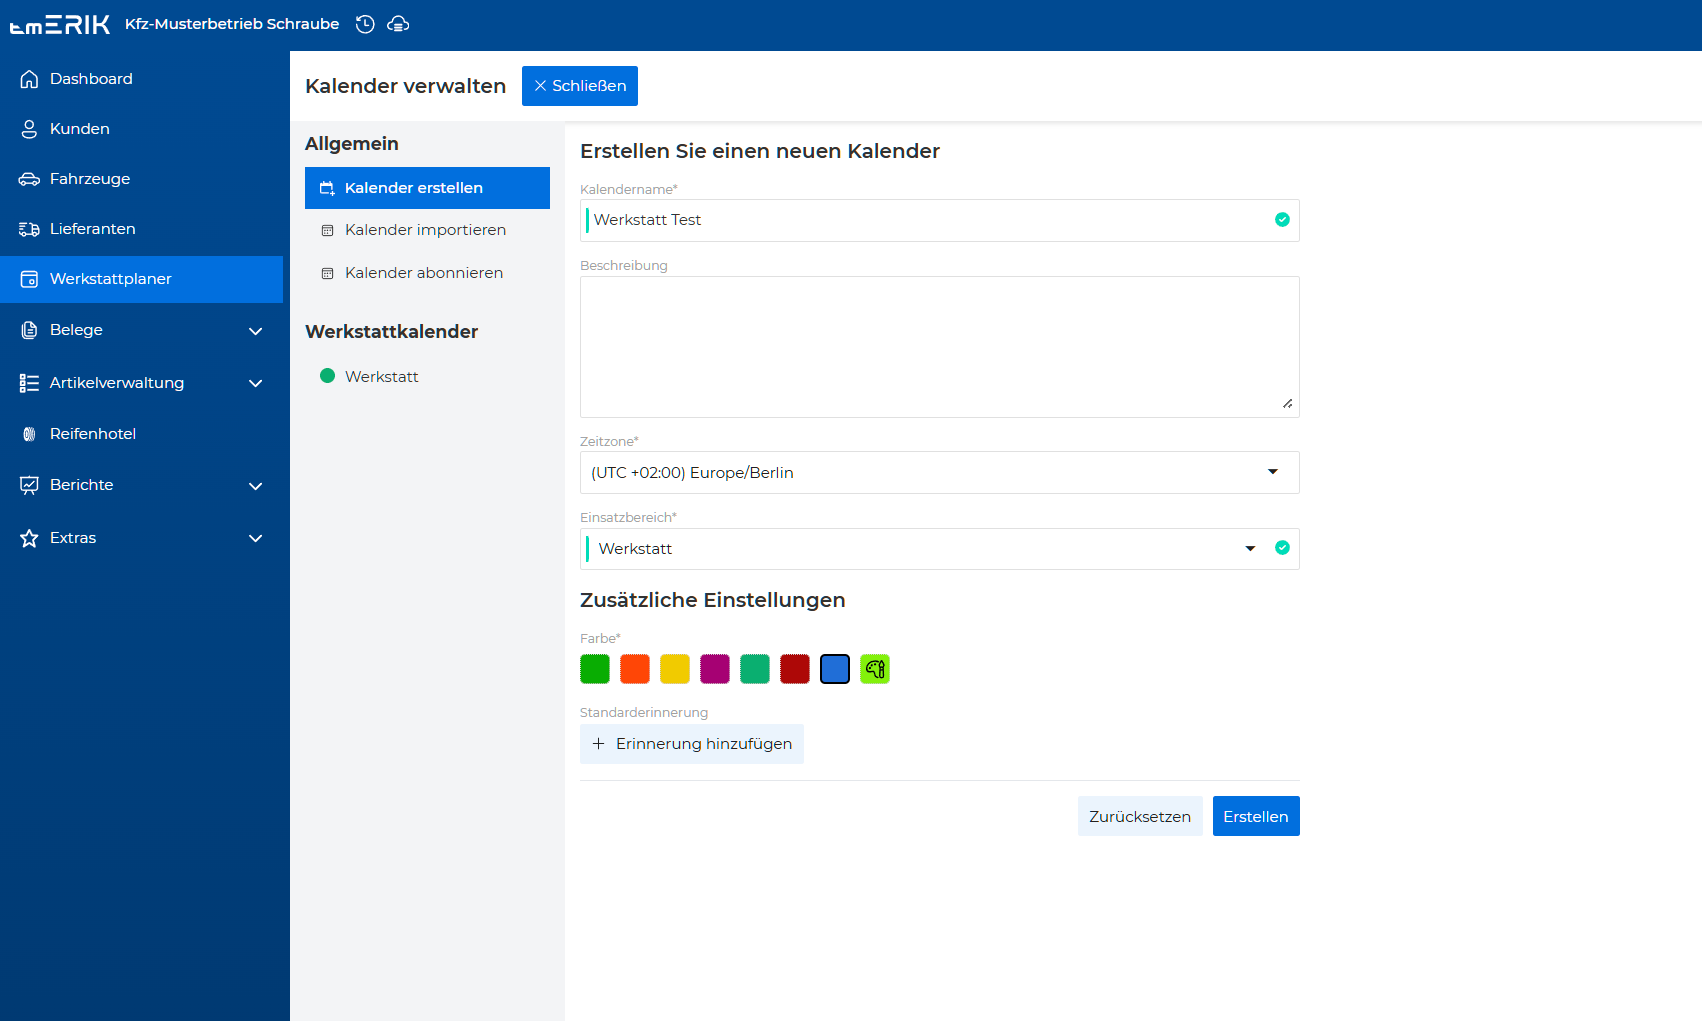Open the custom color palette picker
1702x1021 pixels.
click(875, 669)
